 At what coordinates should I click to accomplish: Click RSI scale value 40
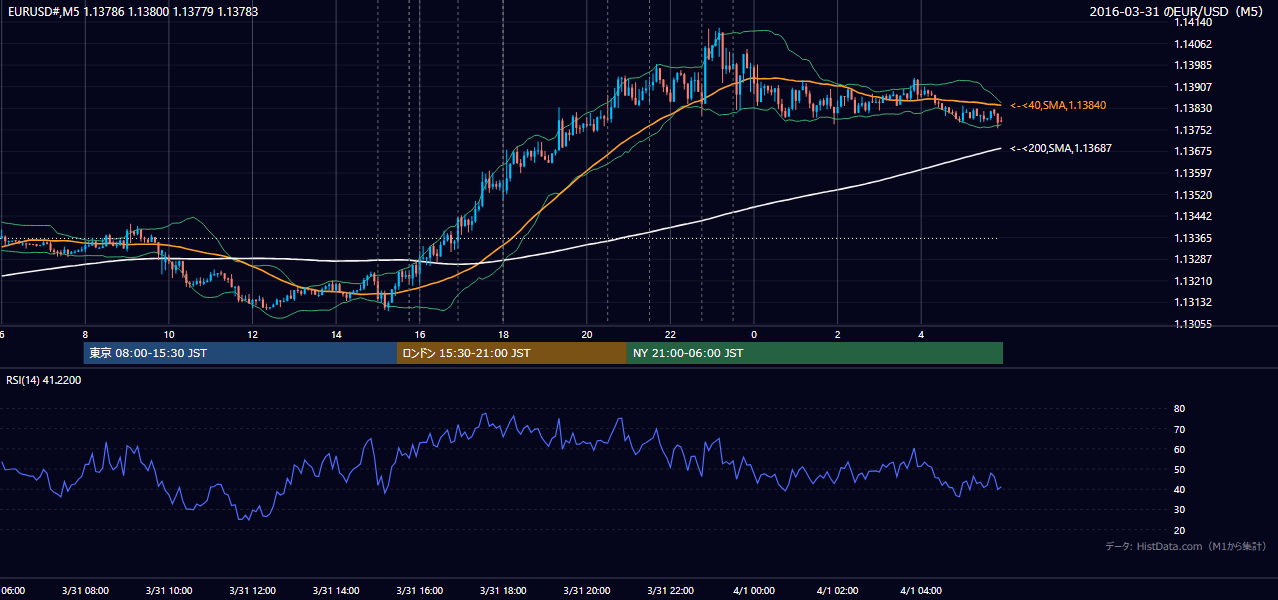pyautogui.click(x=1179, y=489)
